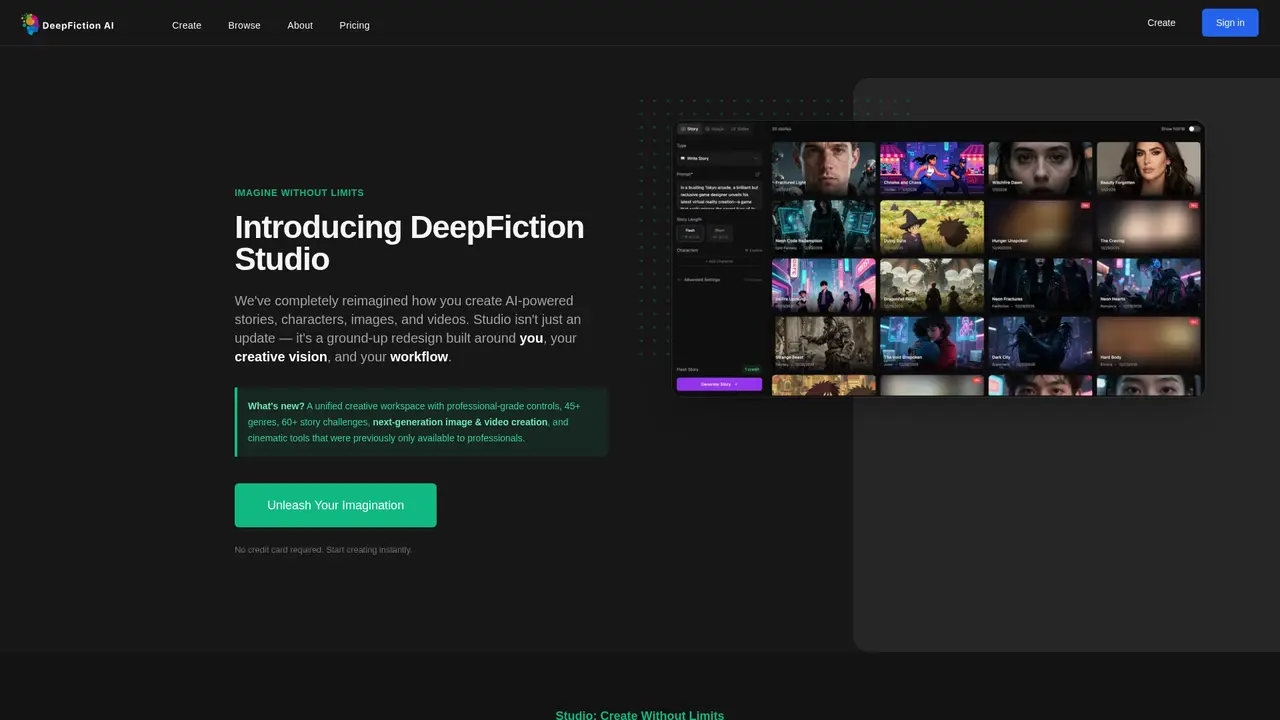The width and height of the screenshot is (1280, 720).
Task: Open the Chrome and Chaos thumbnail
Action: 932,168
